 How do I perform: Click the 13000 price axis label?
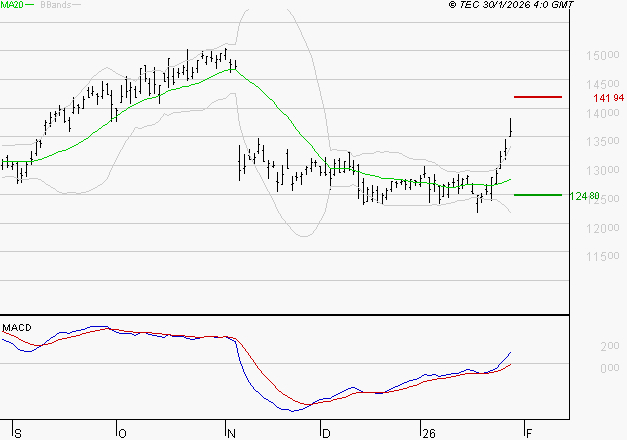pos(603,170)
